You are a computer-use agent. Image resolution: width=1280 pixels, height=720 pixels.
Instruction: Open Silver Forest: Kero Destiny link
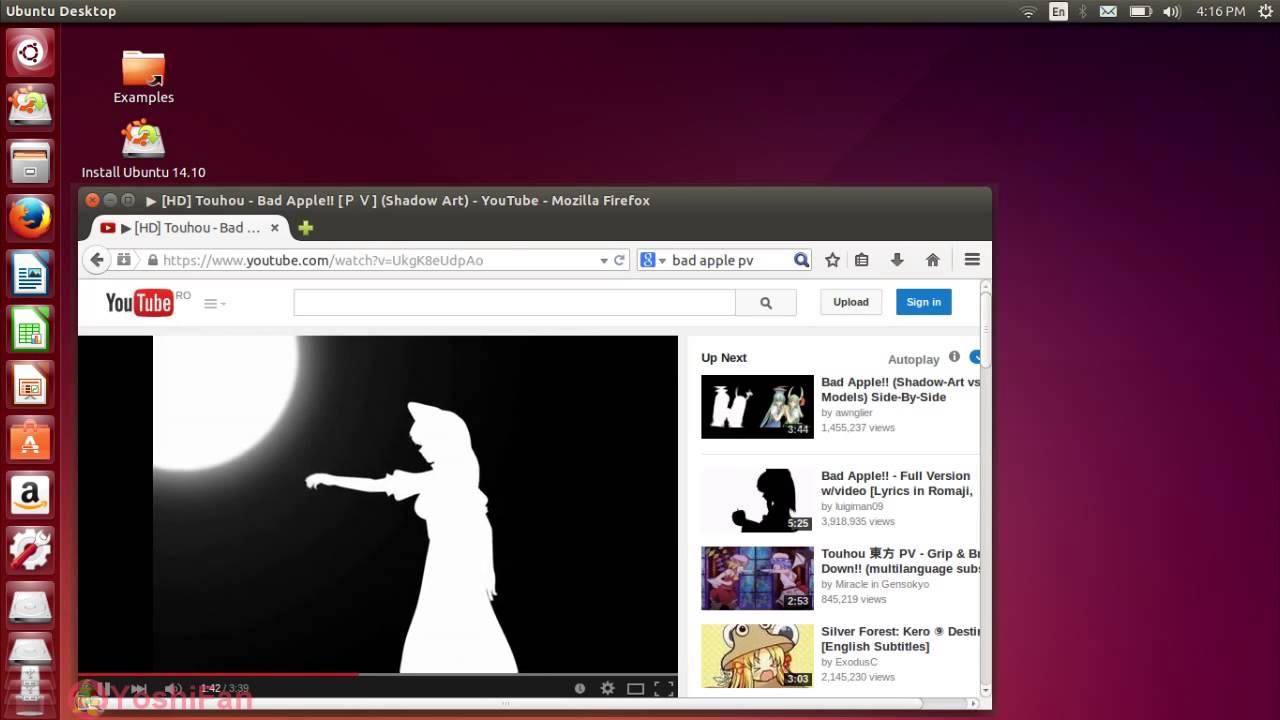pos(900,639)
